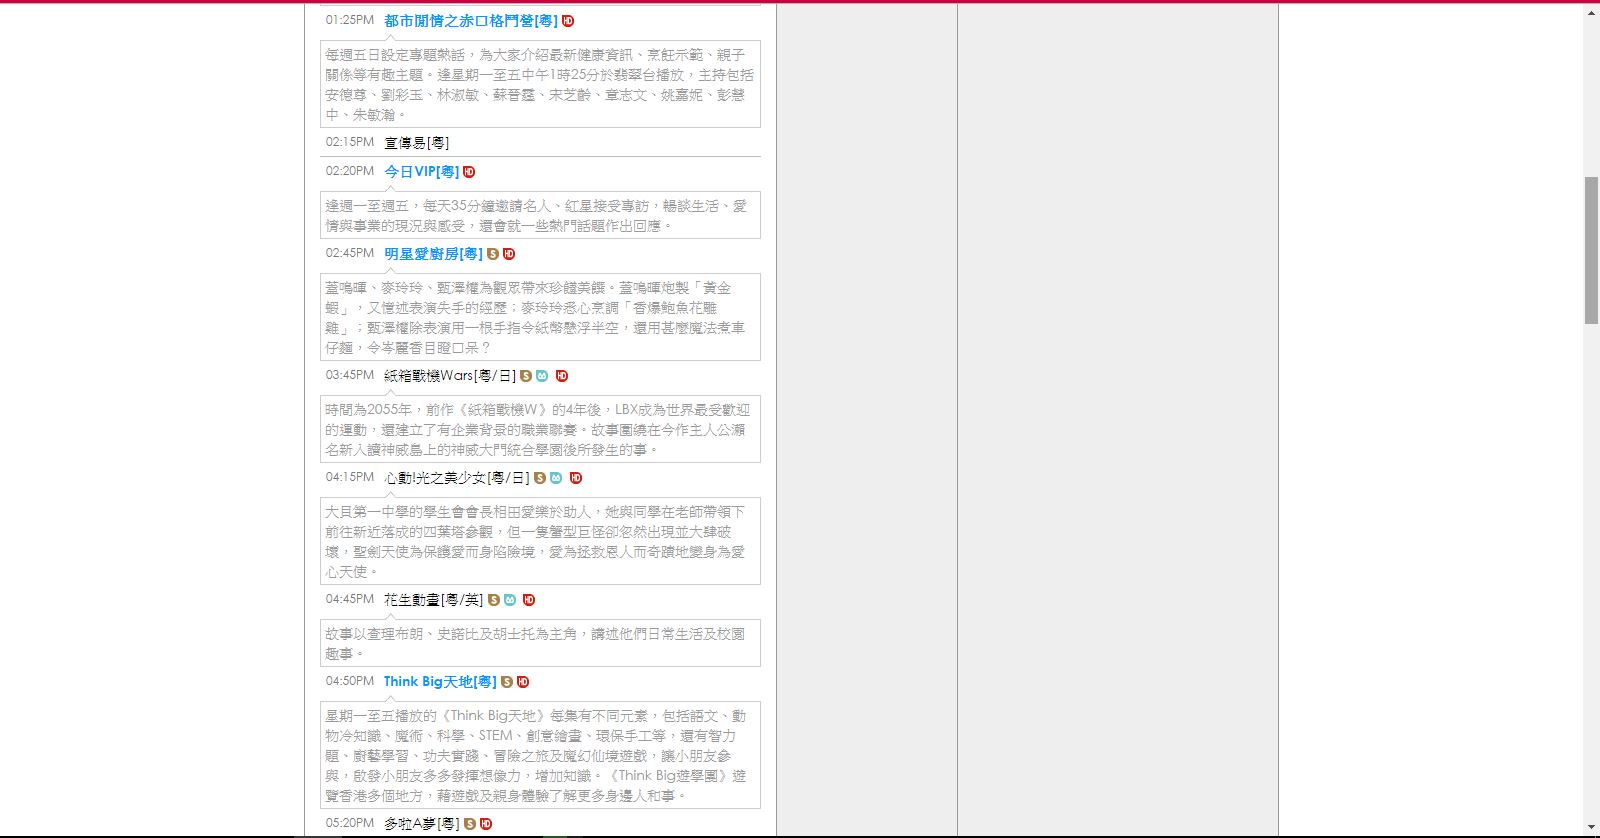The width and height of the screenshot is (1600, 838).
Task: Click HD icon next to Think Big天地
Action: (x=523, y=682)
